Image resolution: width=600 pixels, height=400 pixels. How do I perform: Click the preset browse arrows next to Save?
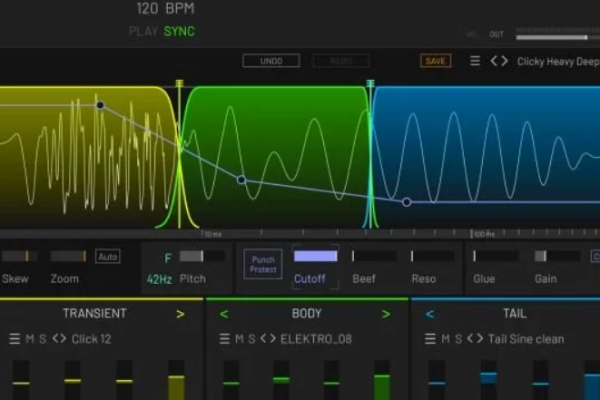[x=499, y=61]
